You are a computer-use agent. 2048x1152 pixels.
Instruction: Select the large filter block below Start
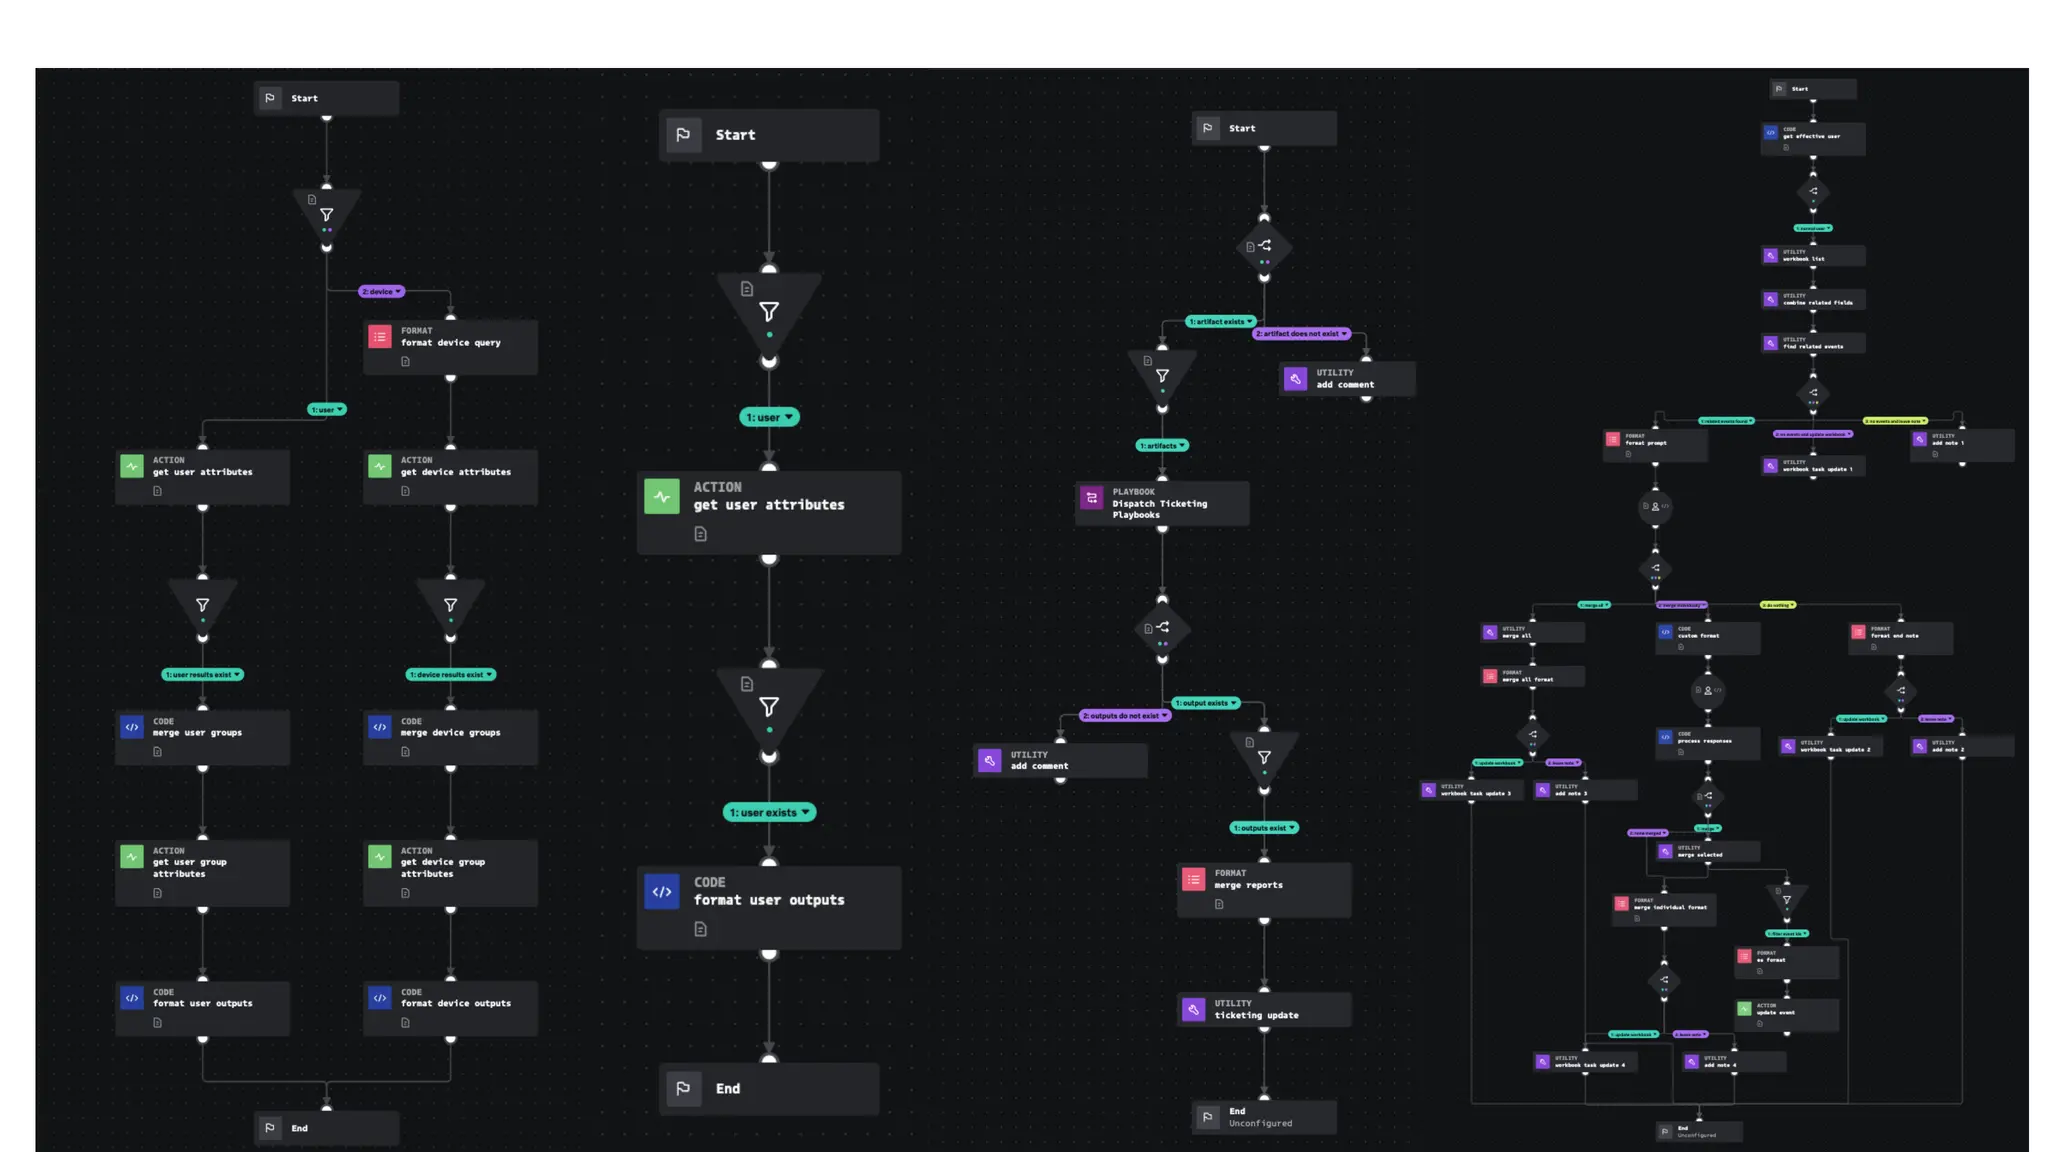point(769,312)
